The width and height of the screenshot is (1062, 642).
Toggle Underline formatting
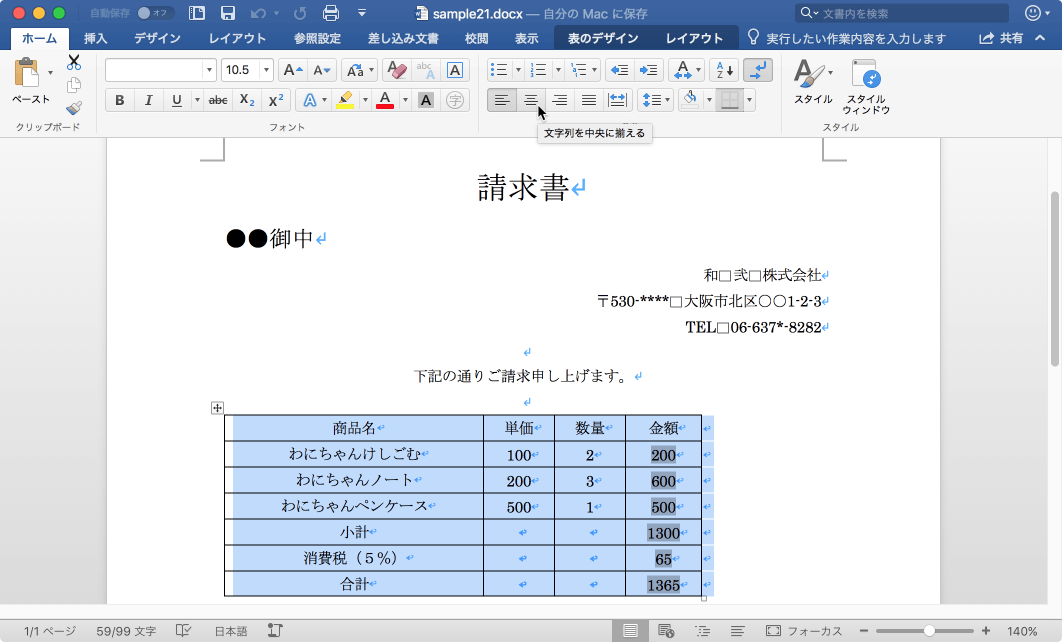[177, 100]
